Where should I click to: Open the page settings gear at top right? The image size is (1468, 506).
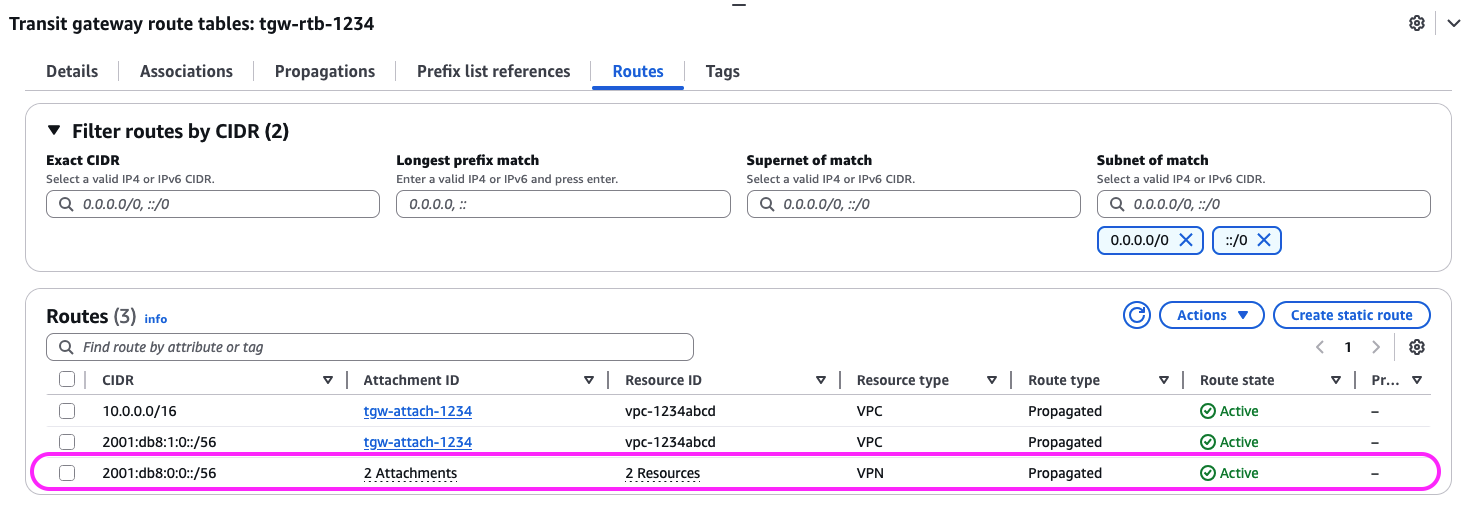click(1416, 23)
